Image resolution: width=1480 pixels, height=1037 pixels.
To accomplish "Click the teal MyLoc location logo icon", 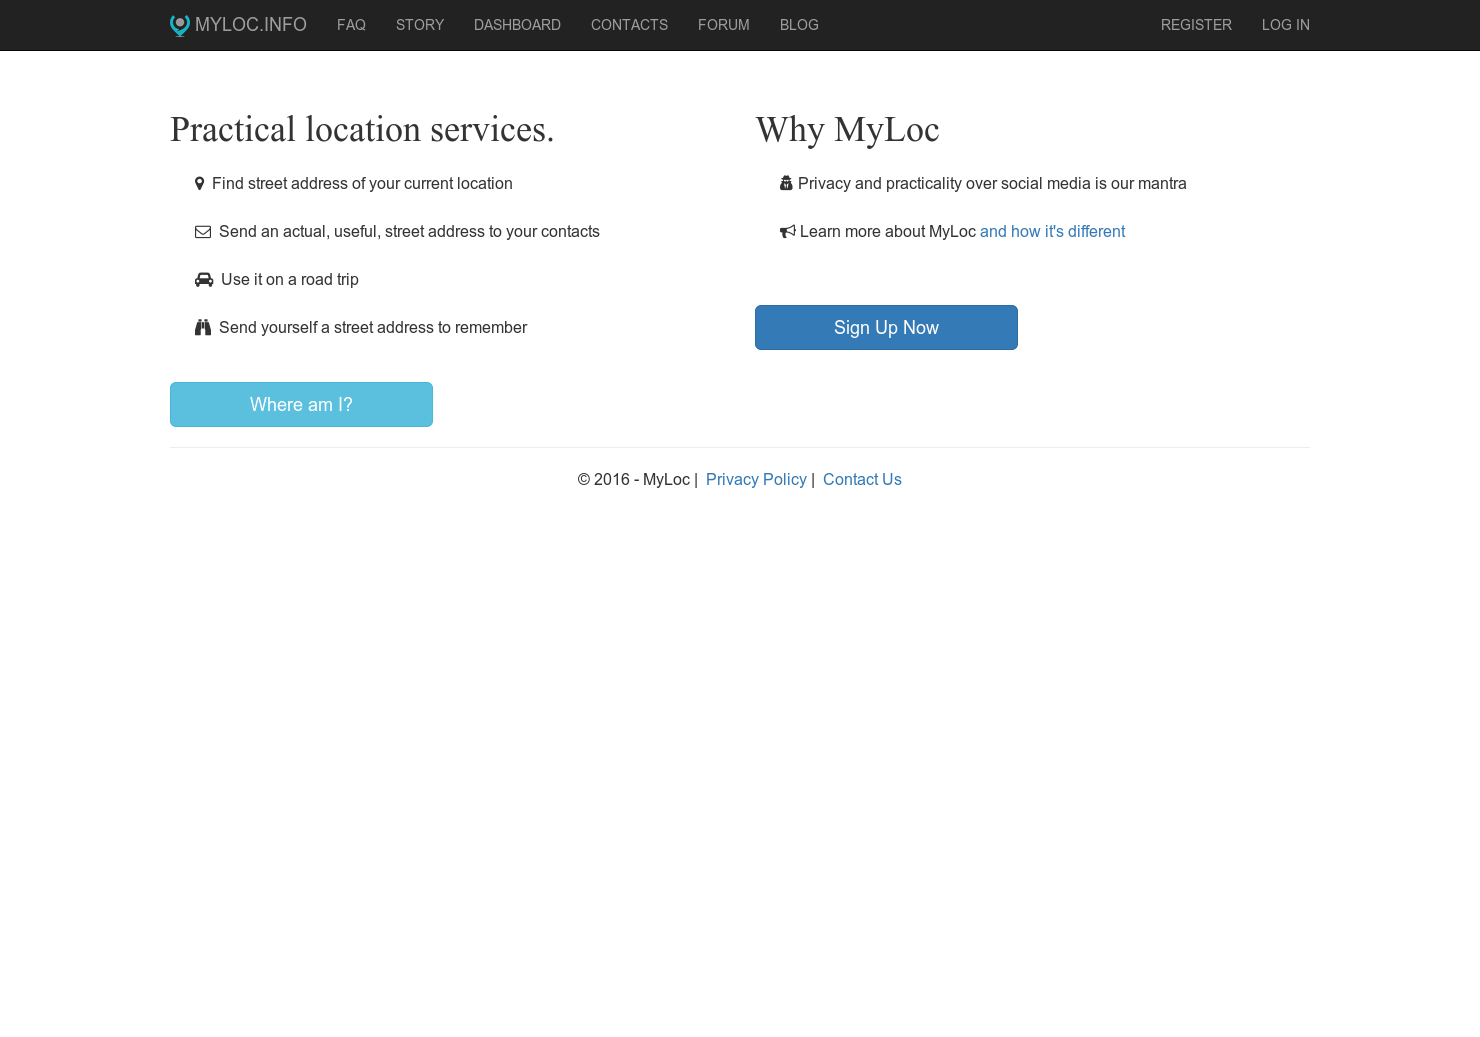I will point(179,25).
